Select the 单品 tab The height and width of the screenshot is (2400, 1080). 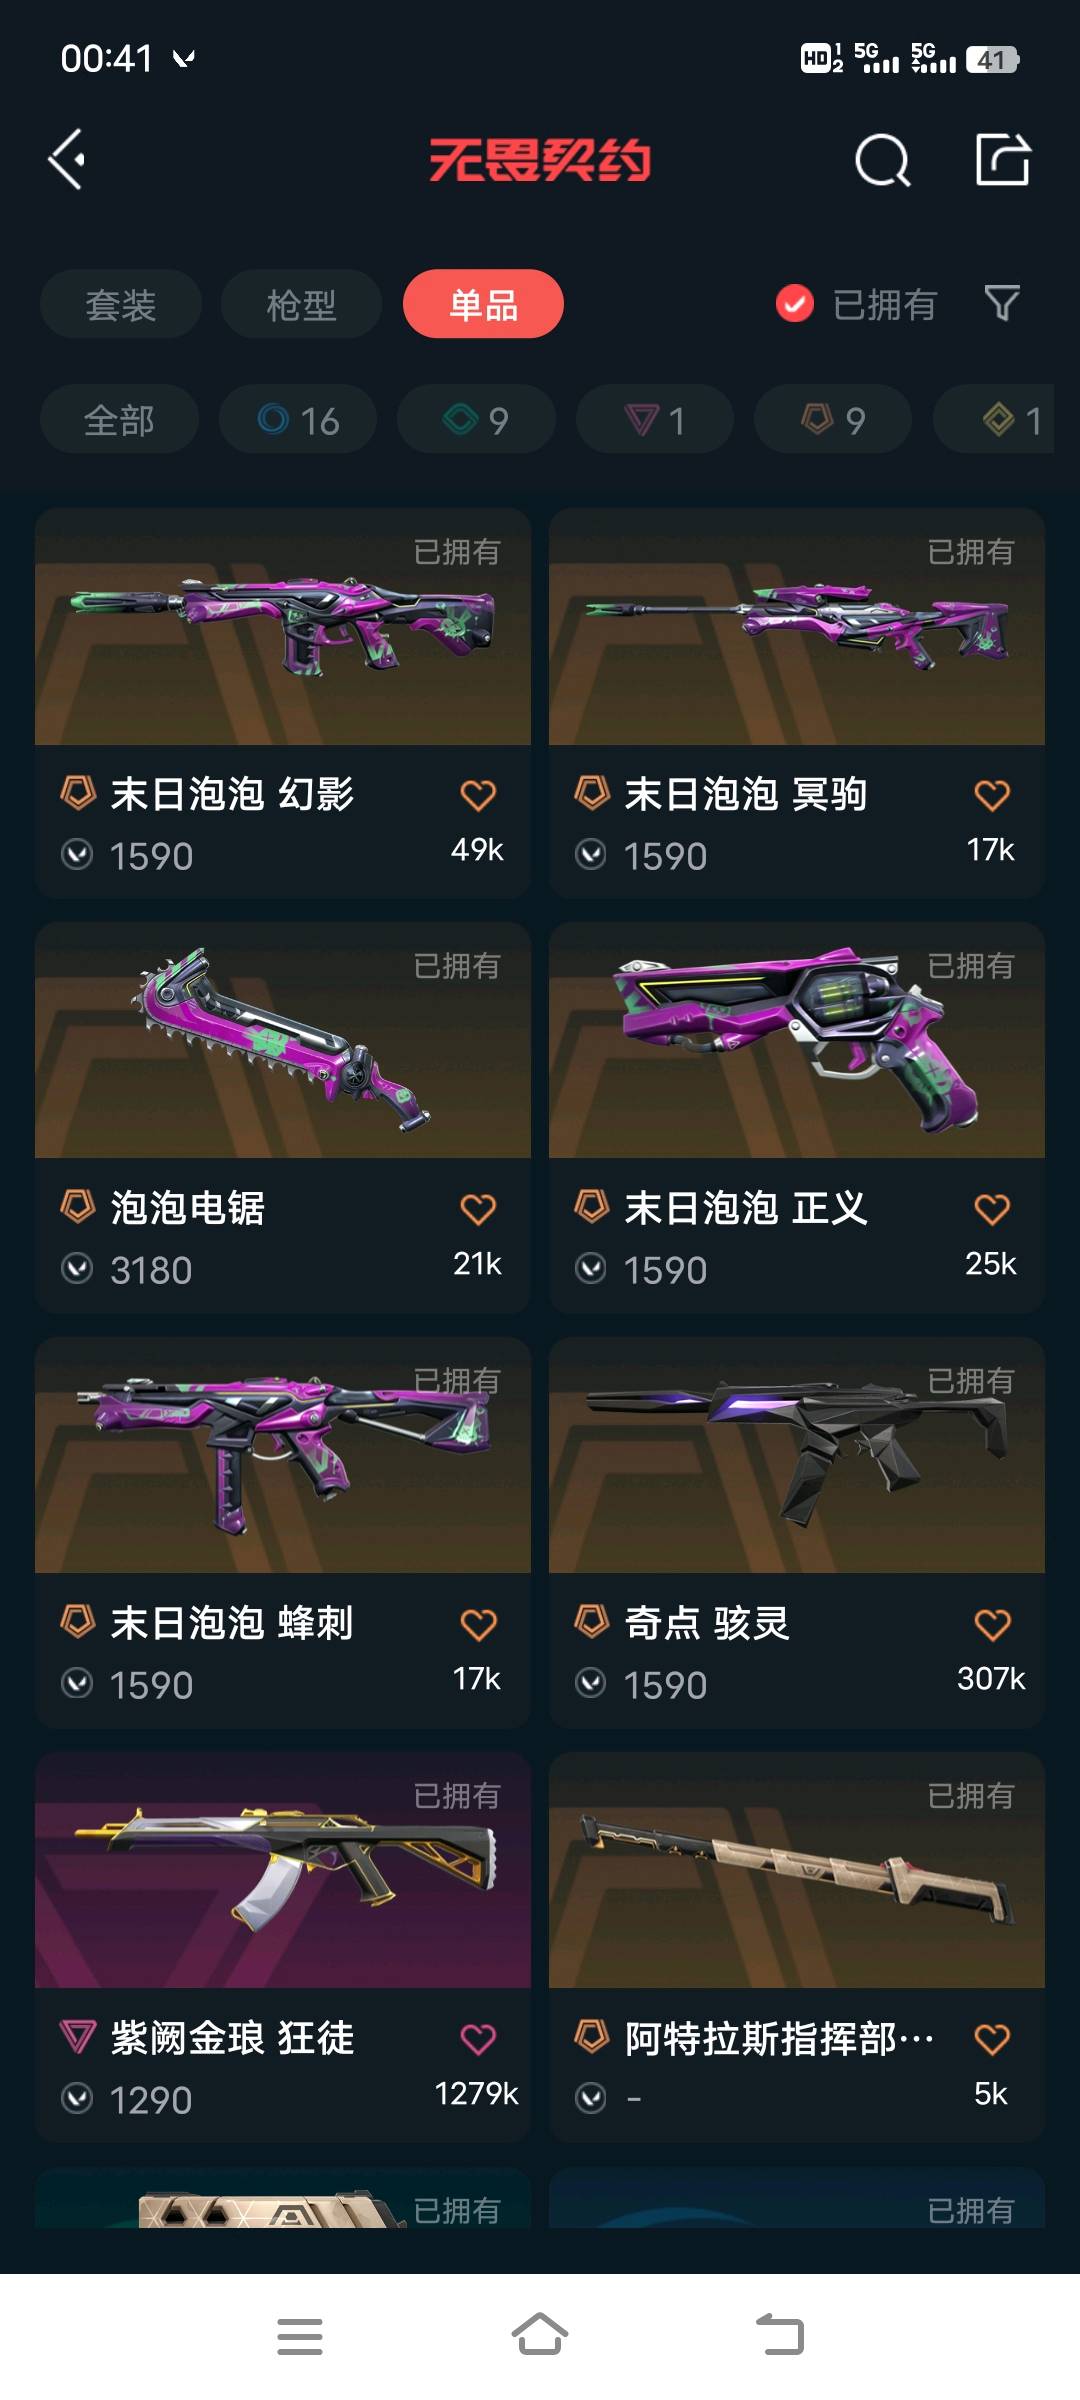coord(483,304)
